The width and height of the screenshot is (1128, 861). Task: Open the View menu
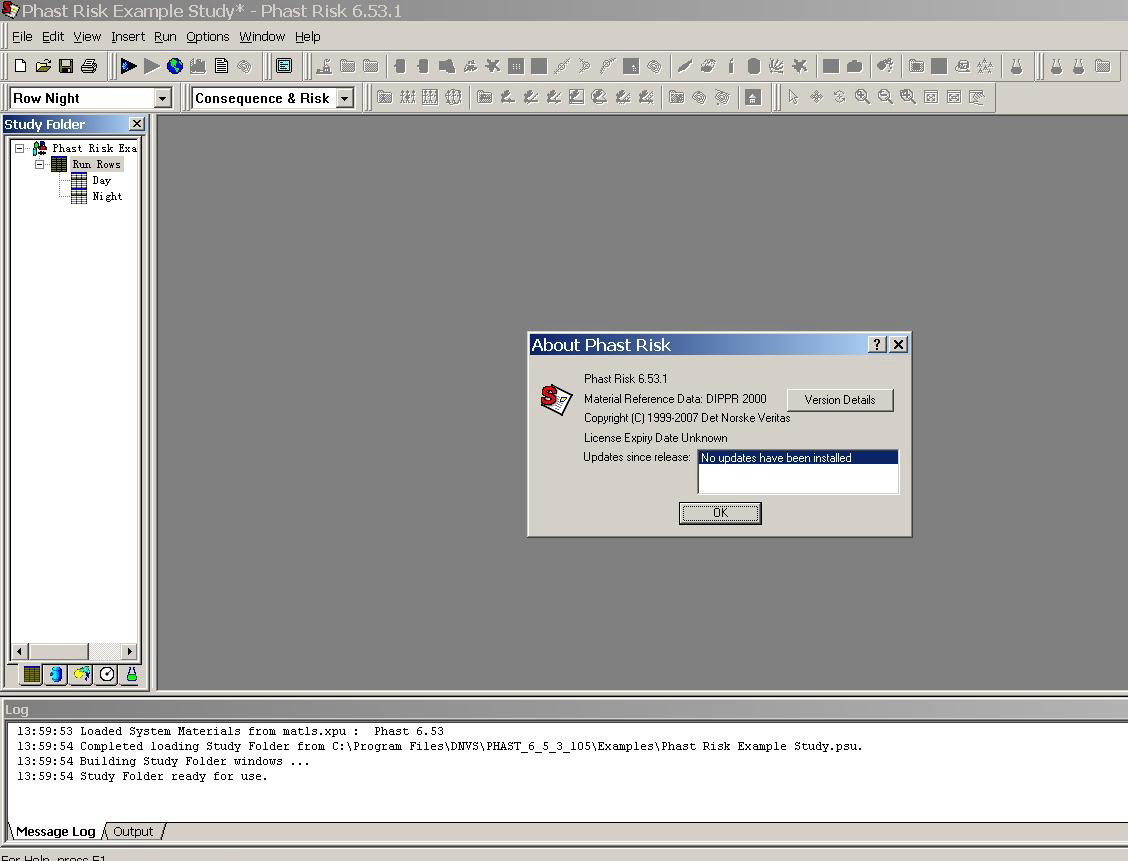pos(87,37)
